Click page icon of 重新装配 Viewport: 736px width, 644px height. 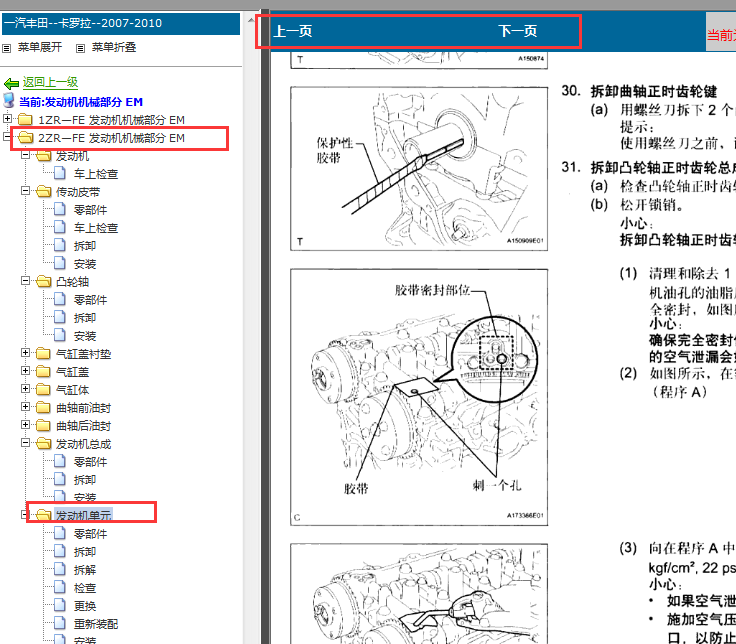60,623
